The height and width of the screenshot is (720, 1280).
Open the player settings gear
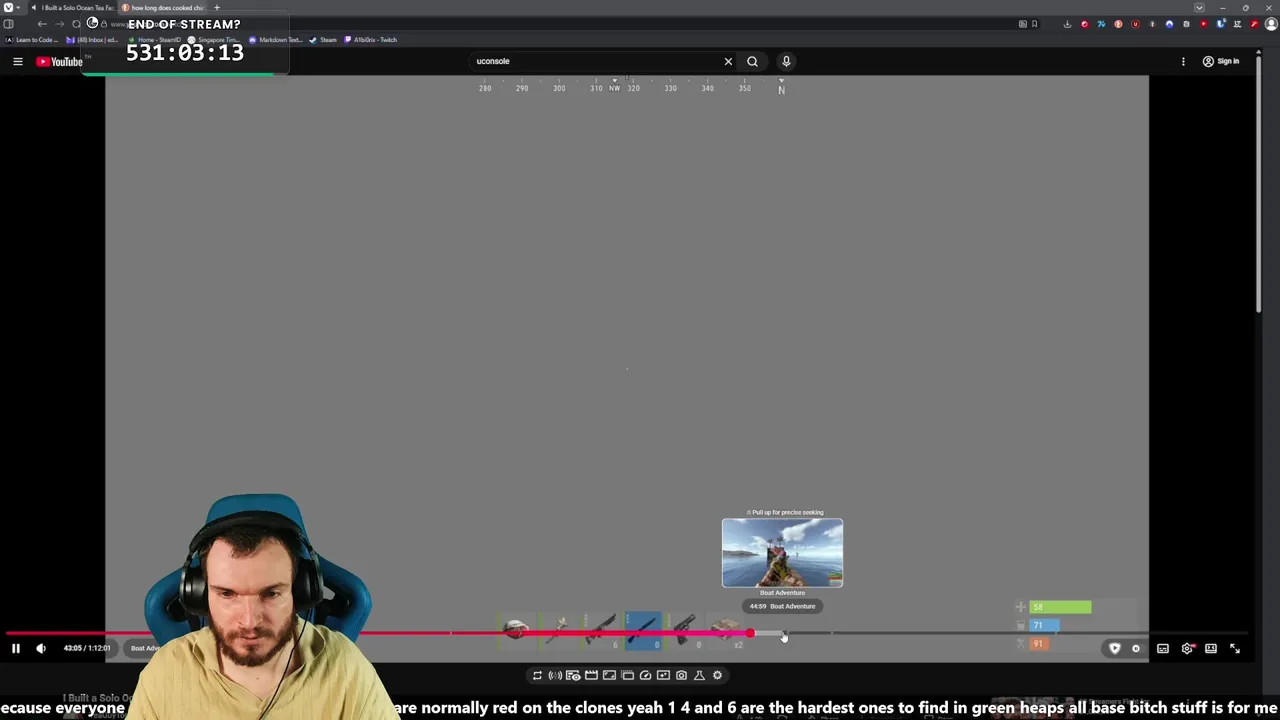(1187, 649)
